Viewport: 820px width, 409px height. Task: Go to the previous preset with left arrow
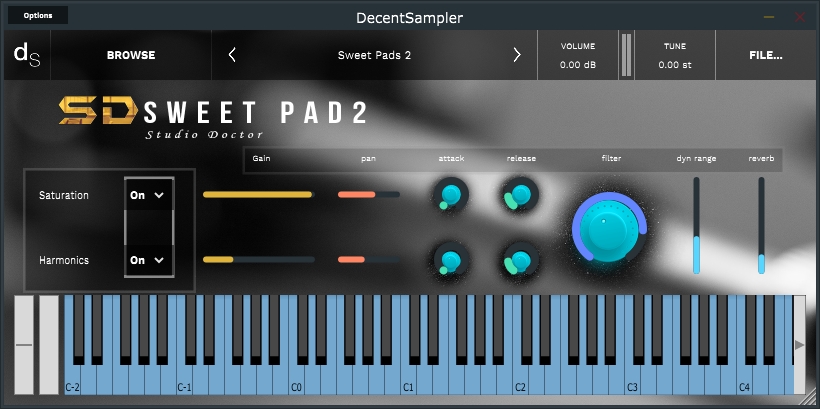click(x=232, y=55)
